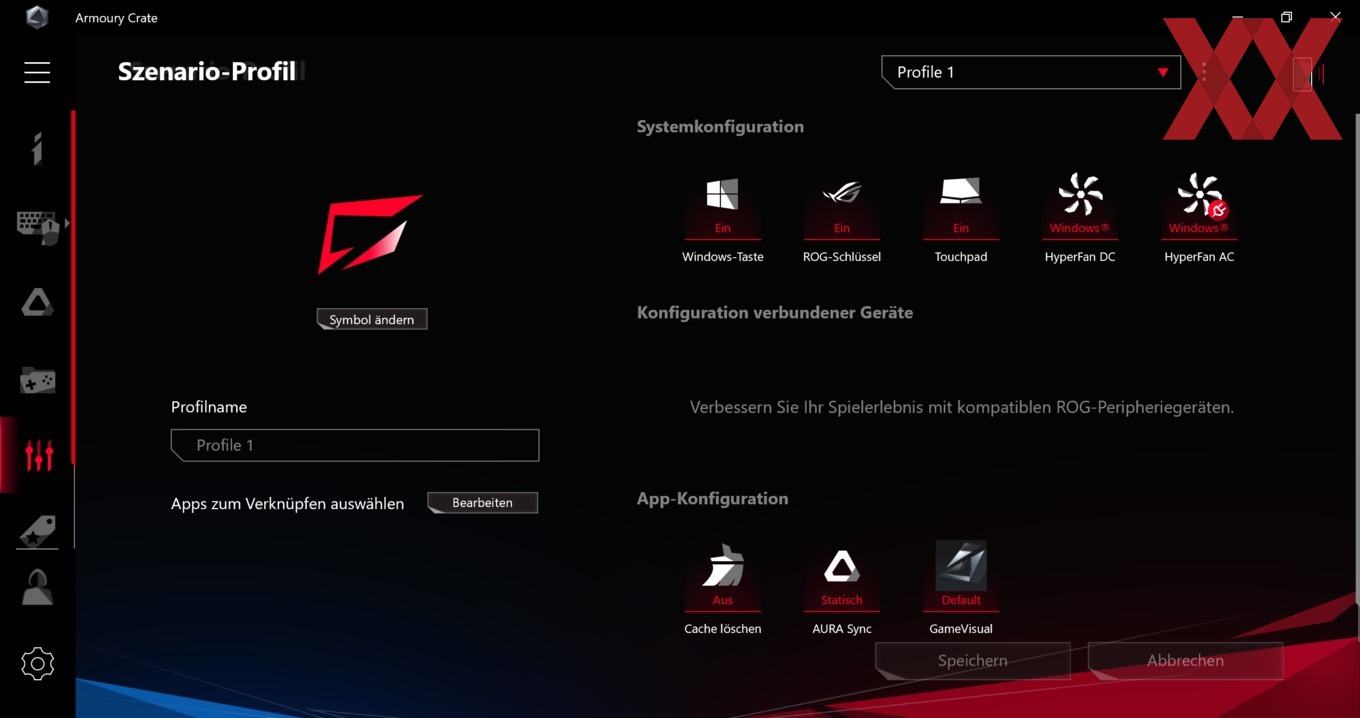The image size is (1360, 718).
Task: Click the ROG-Peripheriegeräten hint text
Action: point(962,407)
